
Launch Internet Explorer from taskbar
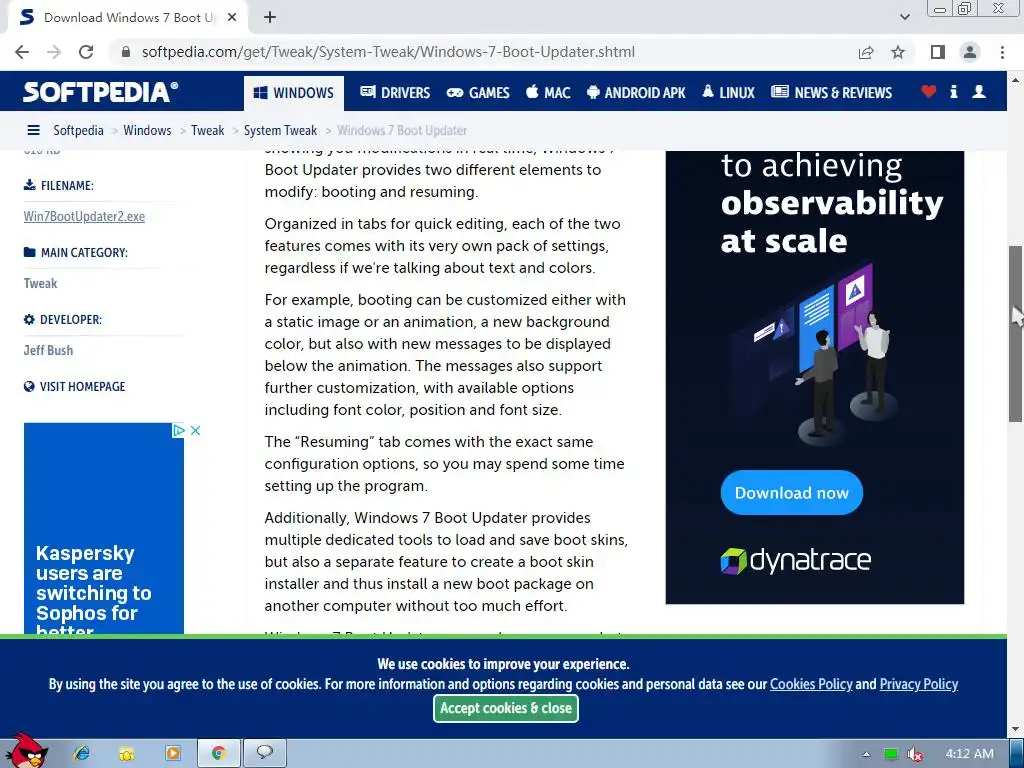point(82,754)
